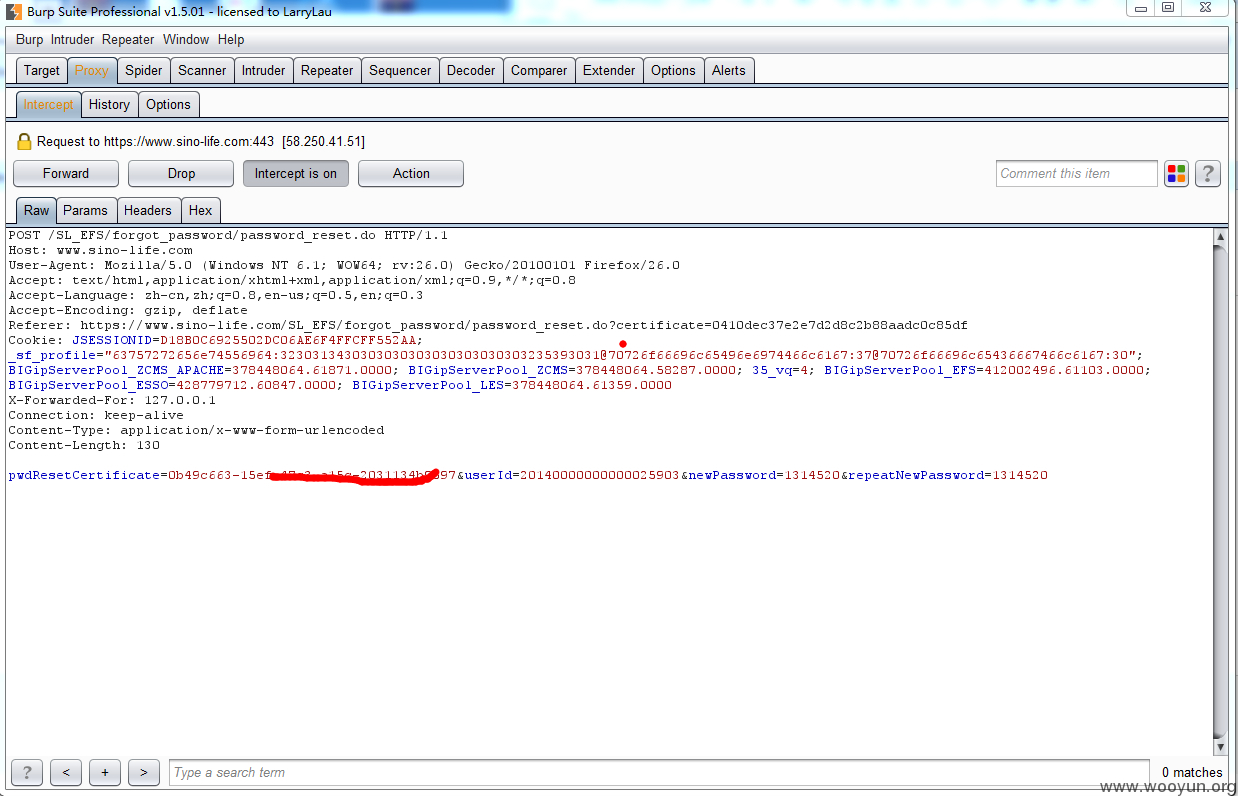
Task: Select the Proxy tab
Action: pyautogui.click(x=91, y=71)
